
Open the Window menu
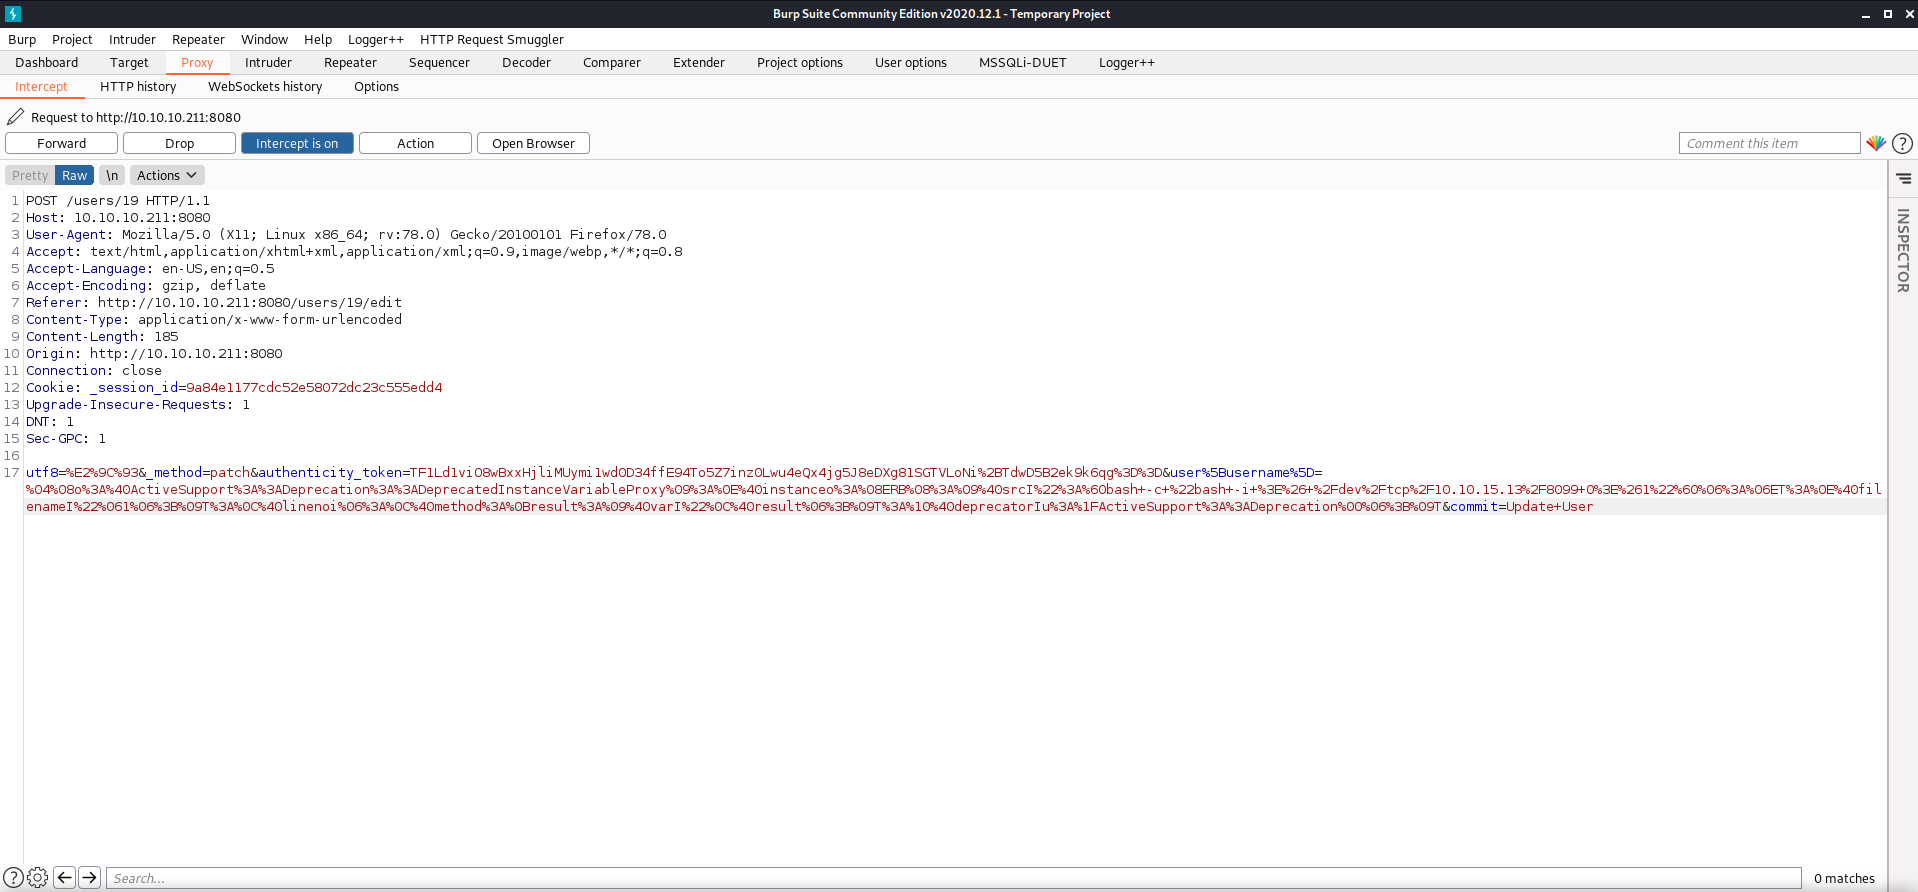264,39
